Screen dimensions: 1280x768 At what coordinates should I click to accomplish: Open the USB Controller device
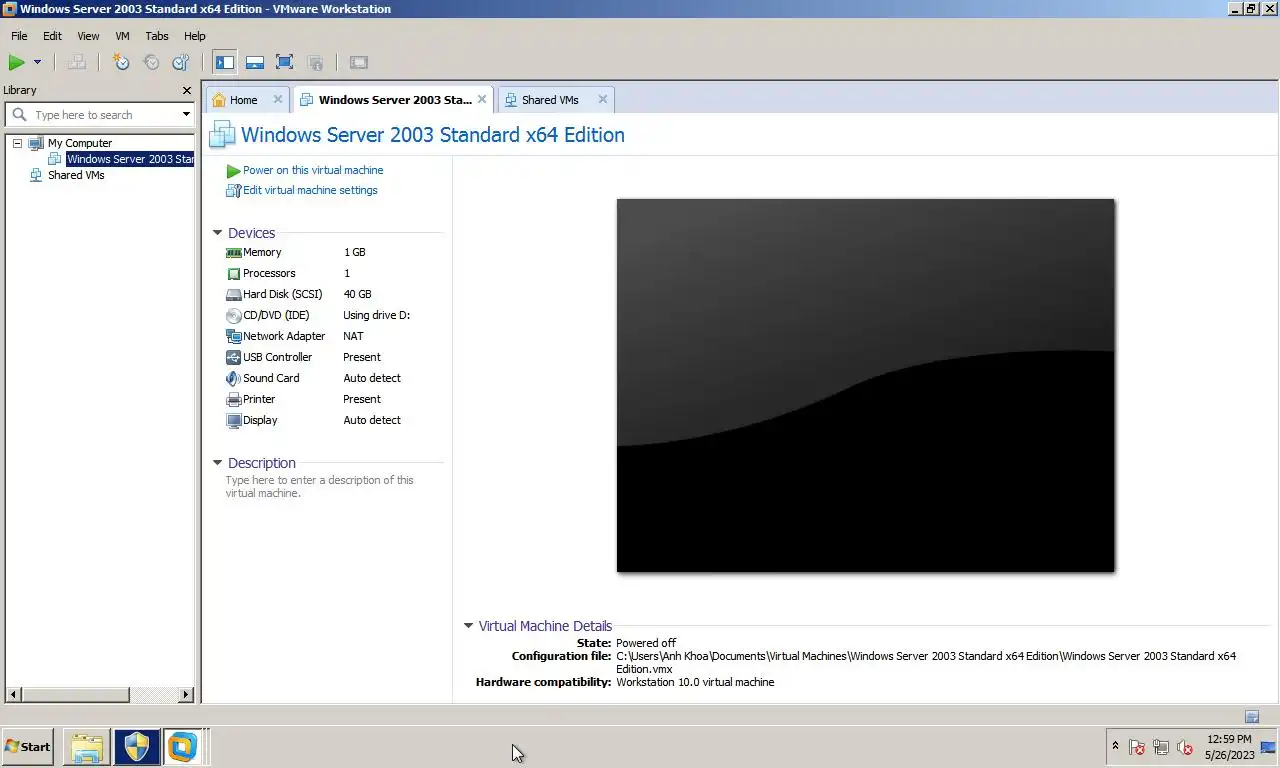pyautogui.click(x=277, y=357)
